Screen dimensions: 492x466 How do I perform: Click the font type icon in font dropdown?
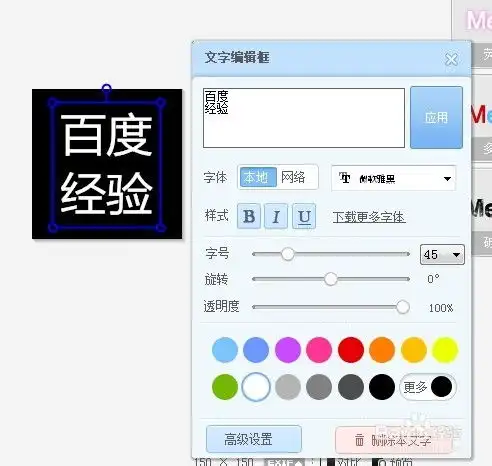(344, 178)
